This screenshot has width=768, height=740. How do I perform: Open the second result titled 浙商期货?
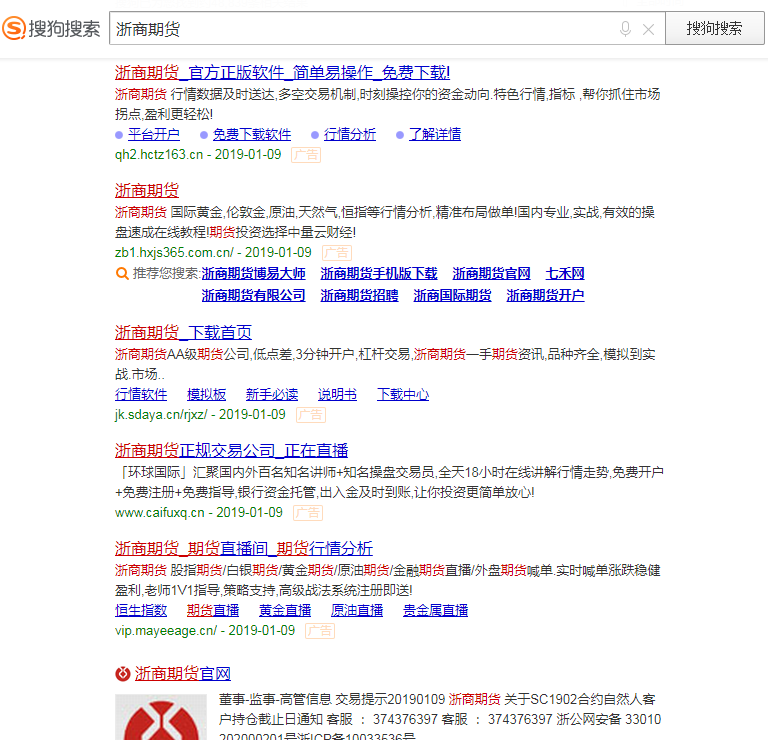pyautogui.click(x=147, y=190)
